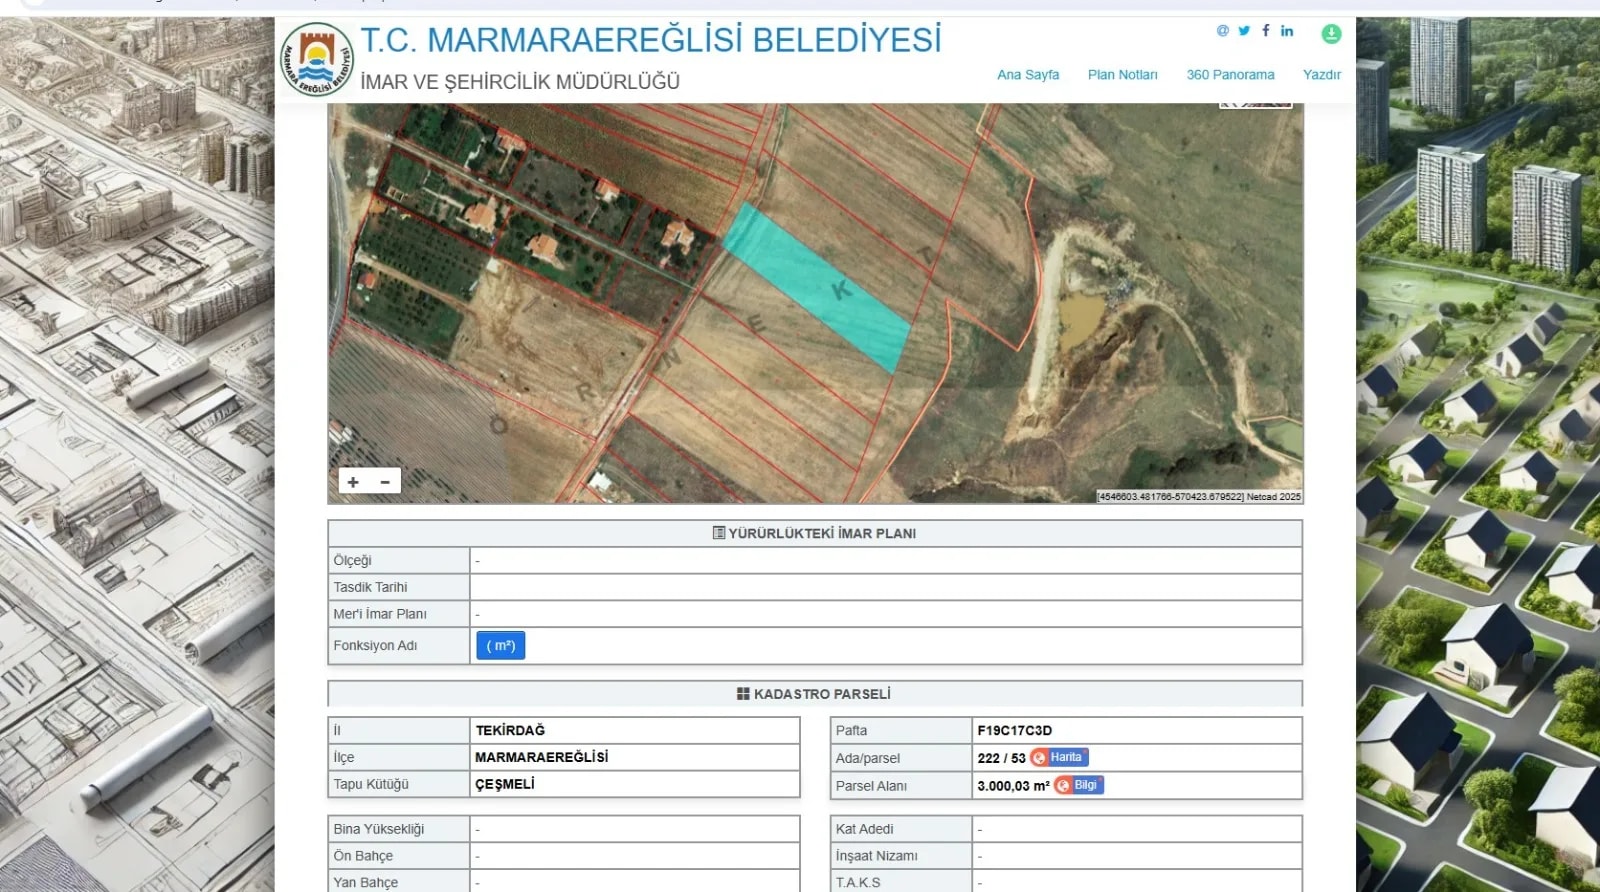Click the İmar ve Şehircilik Müdürlüğü subtitle
Image resolution: width=1600 pixels, height=892 pixels.
click(520, 82)
